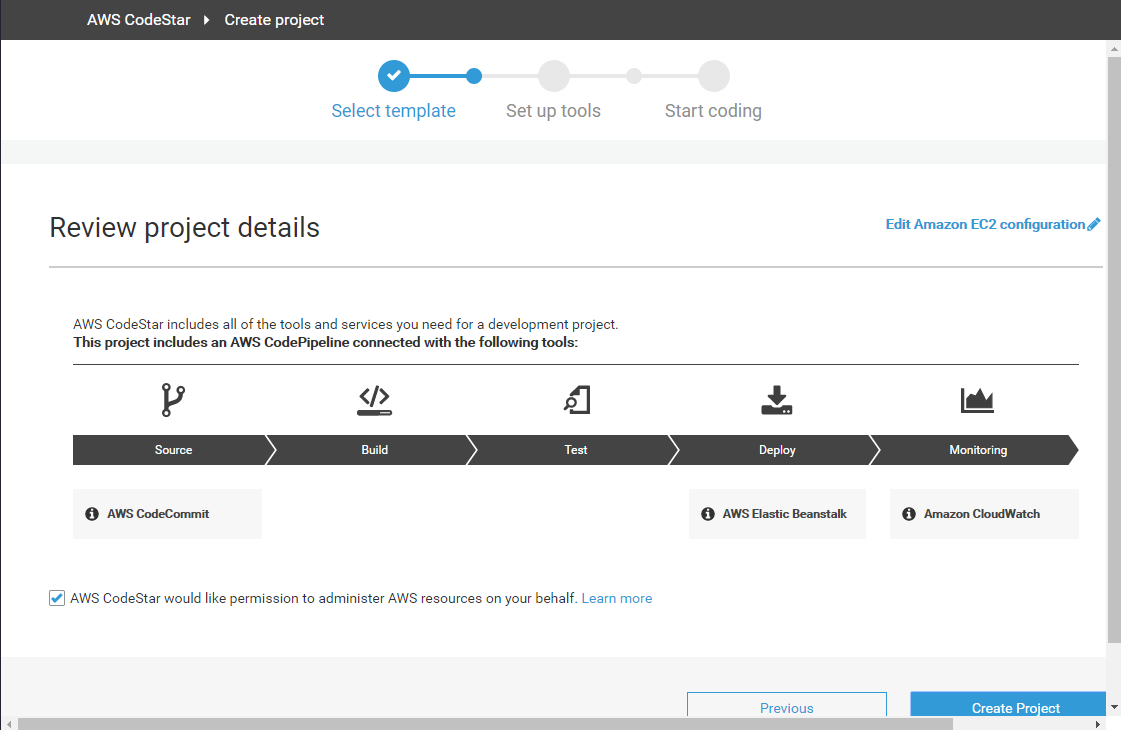Click info icon beside AWS CodeCommit
Image resolution: width=1121 pixels, height=730 pixels.
point(92,514)
